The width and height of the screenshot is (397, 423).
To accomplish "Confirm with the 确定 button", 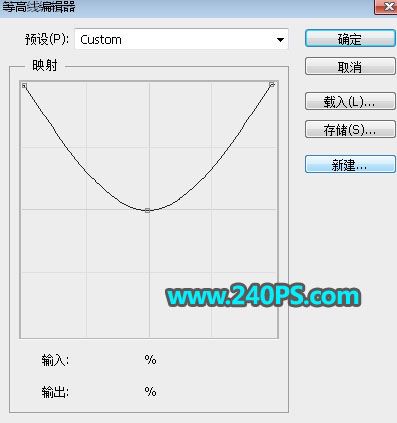I will click(x=350, y=39).
